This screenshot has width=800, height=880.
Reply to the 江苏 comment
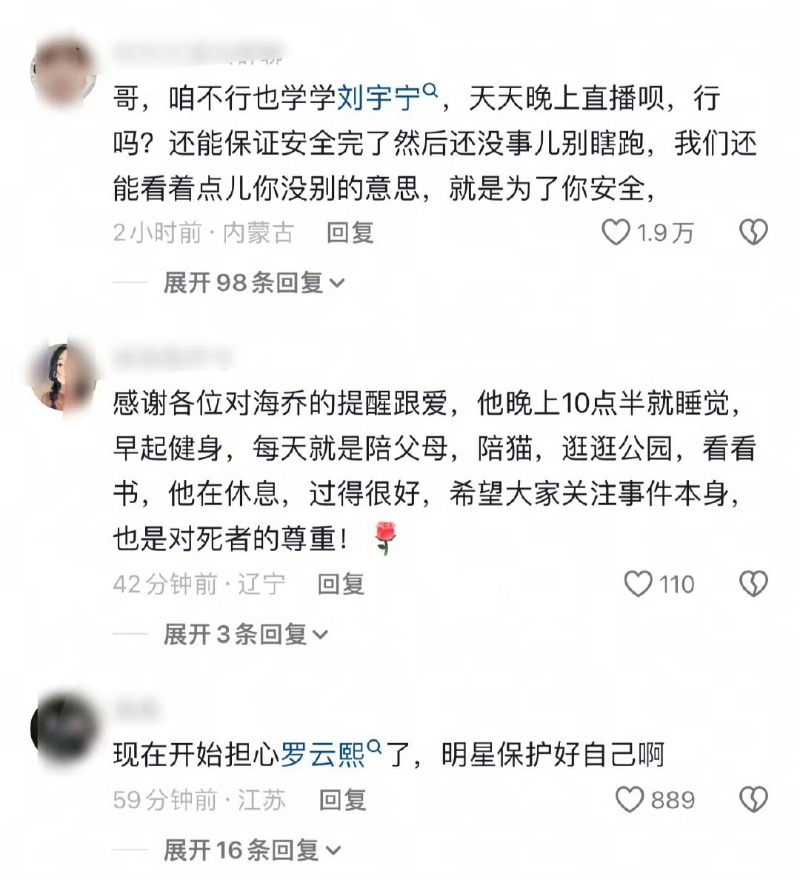(x=342, y=800)
